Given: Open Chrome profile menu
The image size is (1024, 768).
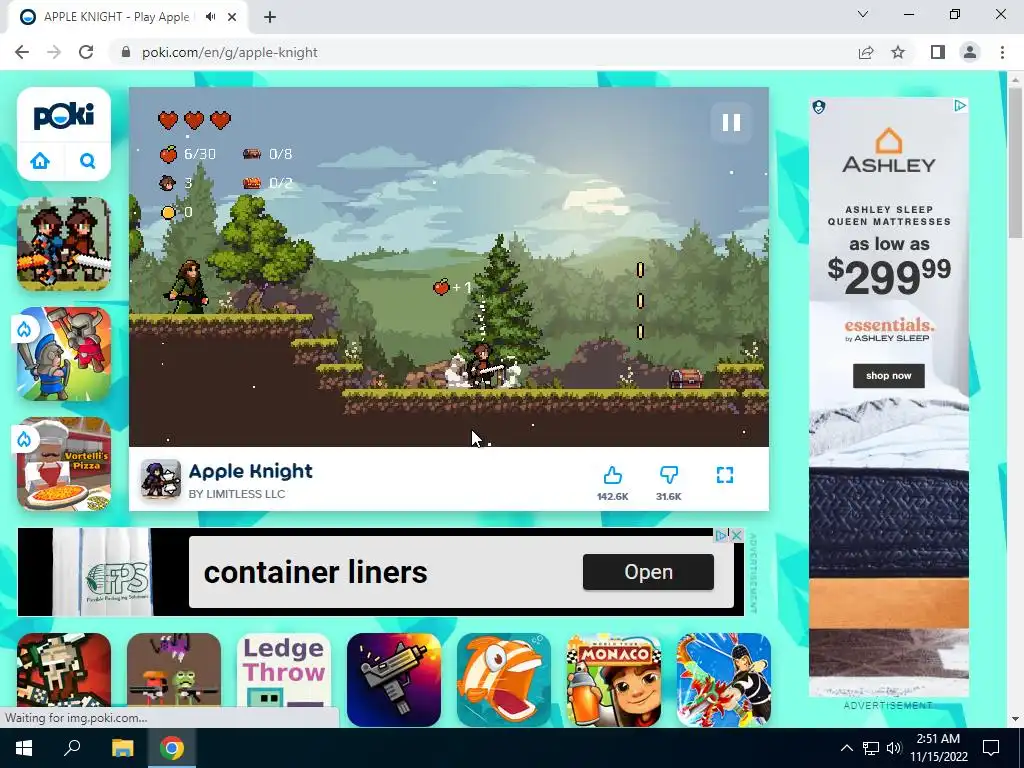Looking at the screenshot, I should pos(970,52).
